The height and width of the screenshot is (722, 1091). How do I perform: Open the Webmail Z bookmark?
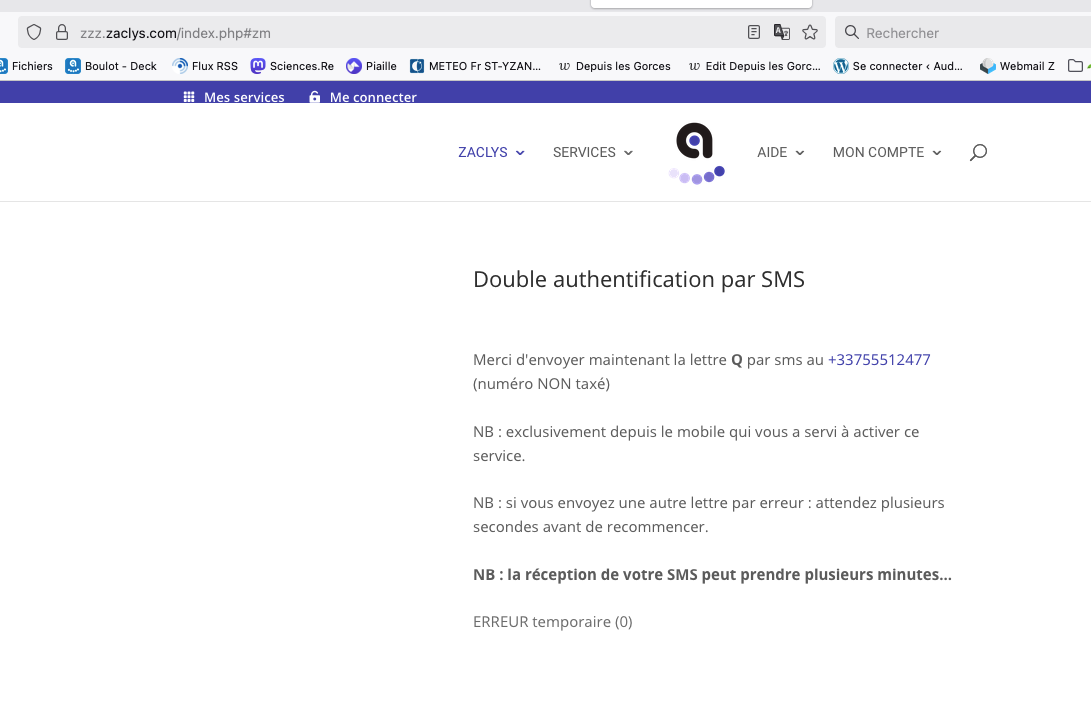click(x=1017, y=66)
